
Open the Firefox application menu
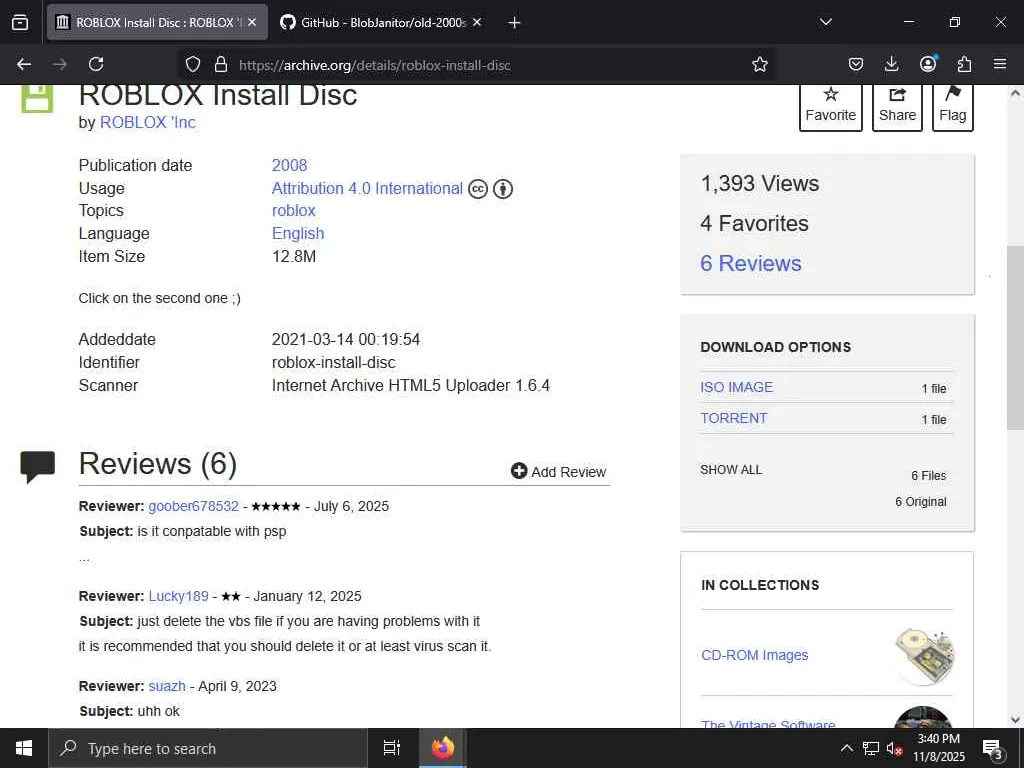[x=1000, y=64]
